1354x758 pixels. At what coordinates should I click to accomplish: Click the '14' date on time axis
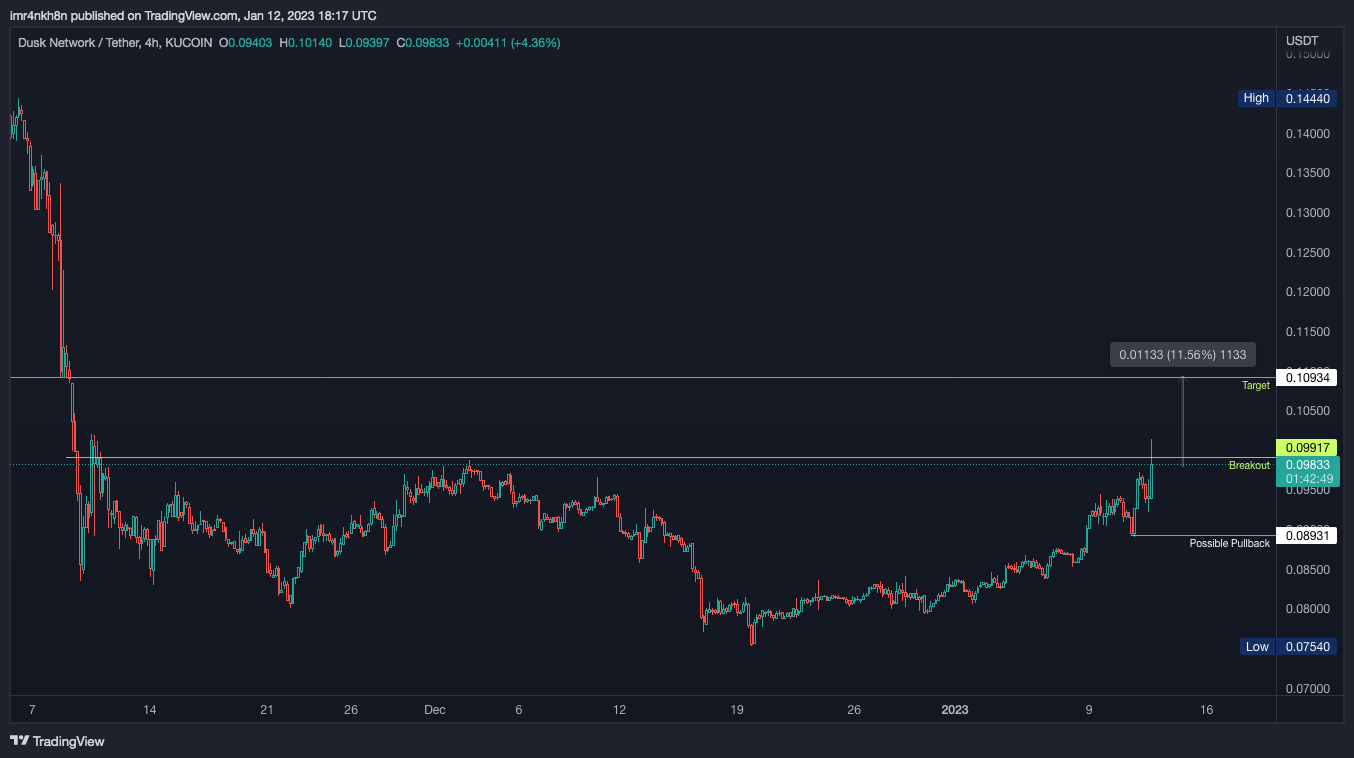tap(149, 710)
